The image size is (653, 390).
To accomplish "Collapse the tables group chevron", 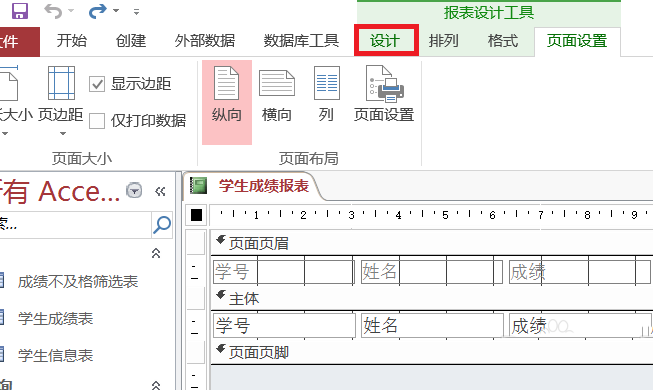I will tap(156, 253).
